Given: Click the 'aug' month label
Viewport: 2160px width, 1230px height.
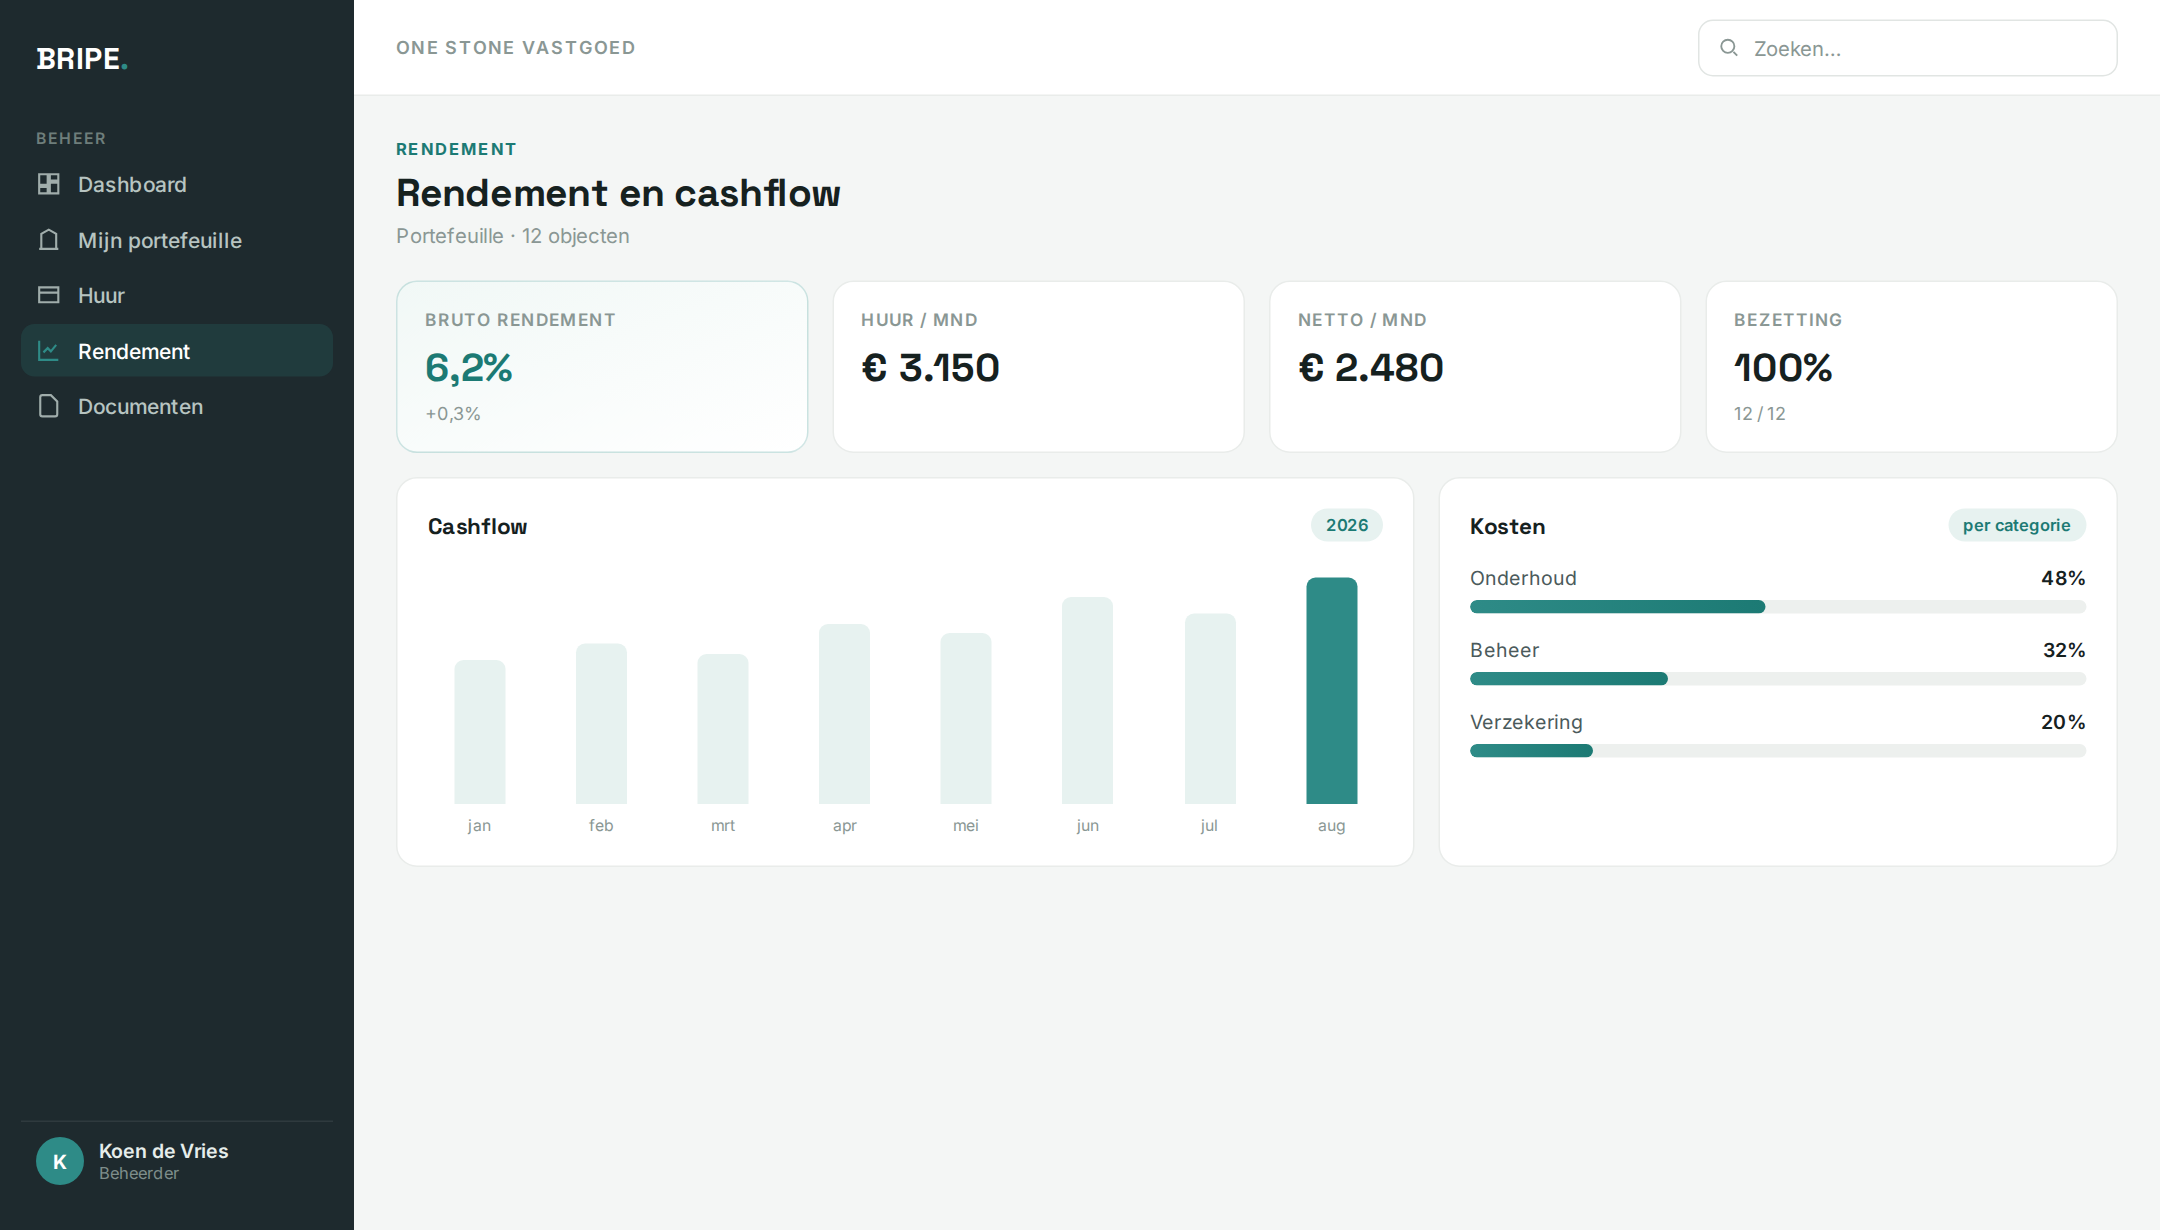Looking at the screenshot, I should click(1331, 826).
